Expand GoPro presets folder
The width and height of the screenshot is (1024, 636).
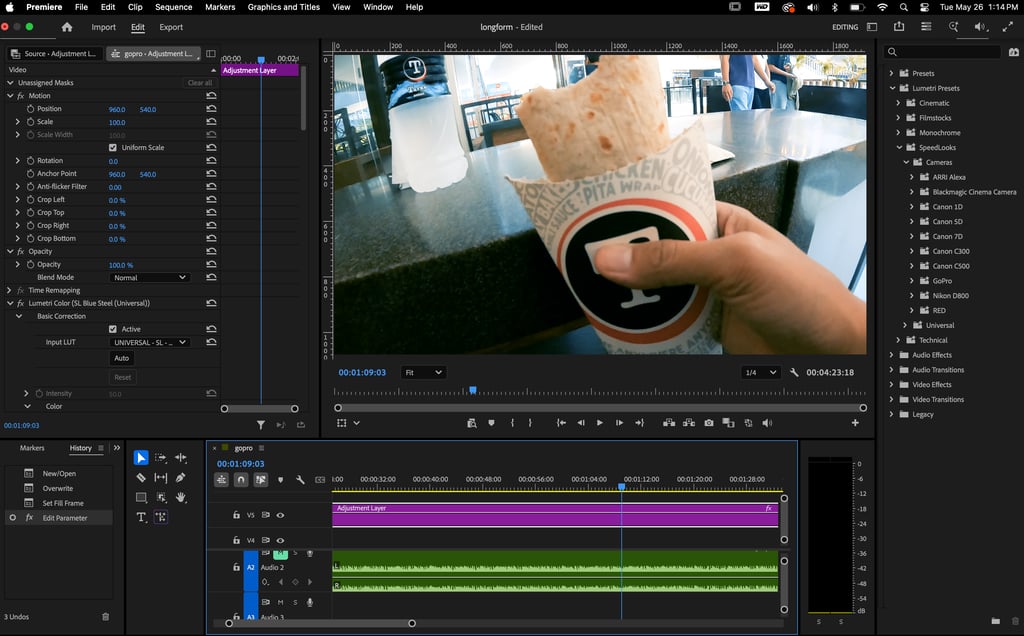coord(912,281)
